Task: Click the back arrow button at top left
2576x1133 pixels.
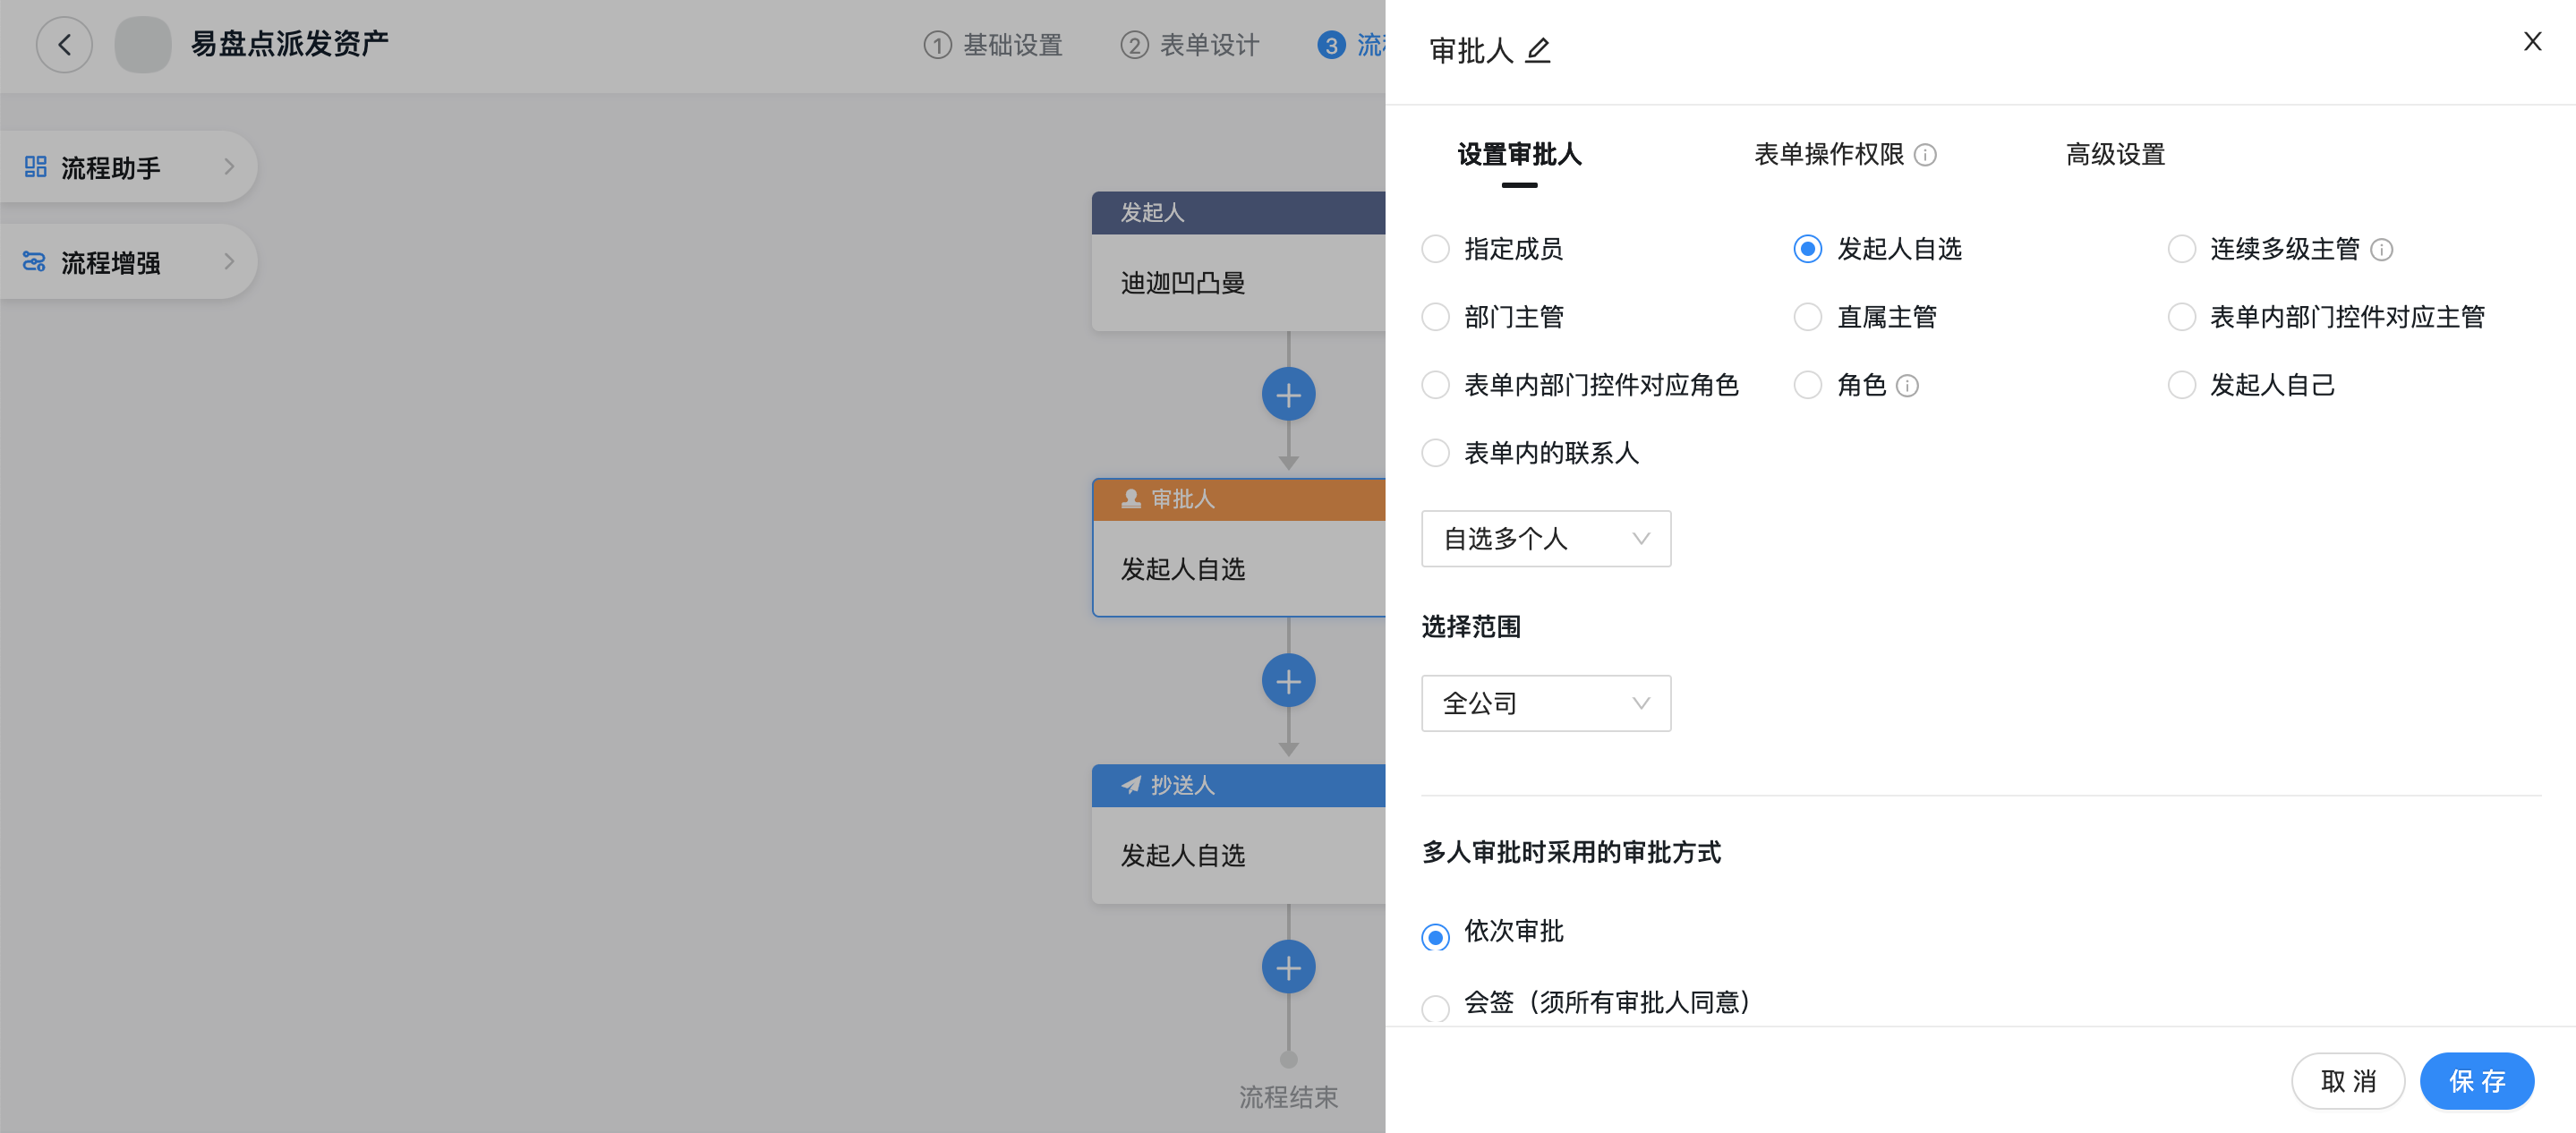Action: tap(65, 45)
